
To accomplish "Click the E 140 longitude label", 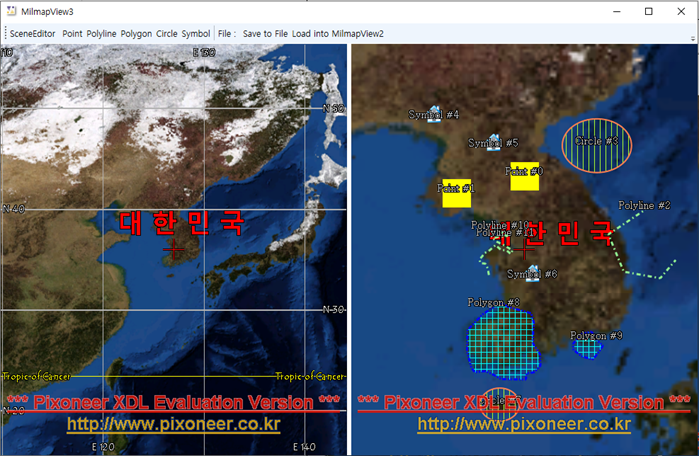I will 304,447.
